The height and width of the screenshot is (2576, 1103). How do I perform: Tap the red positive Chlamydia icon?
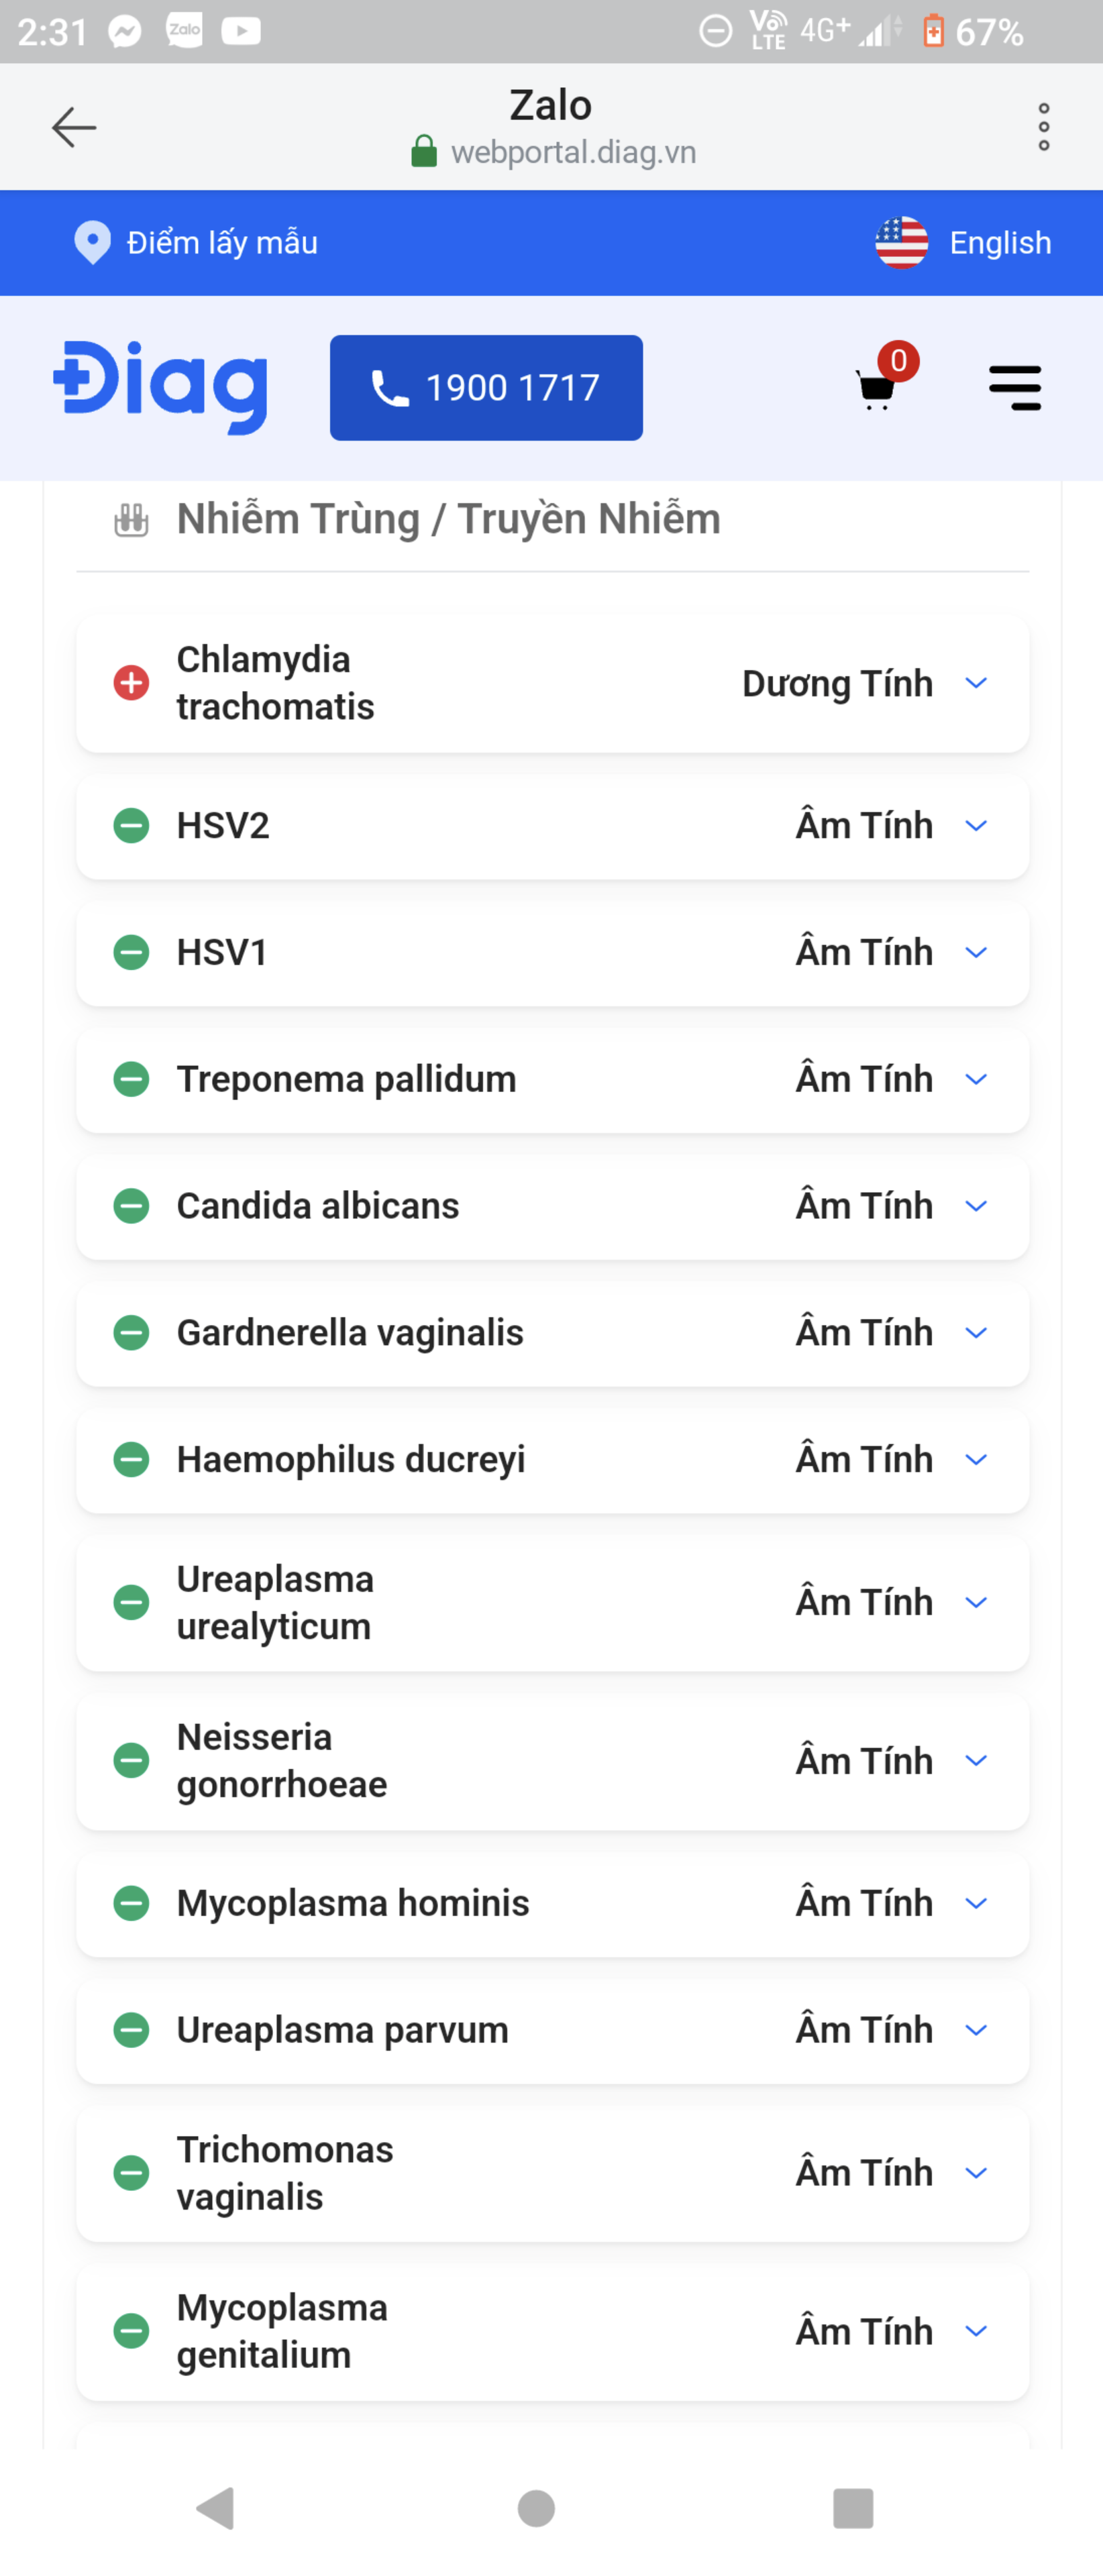(131, 683)
